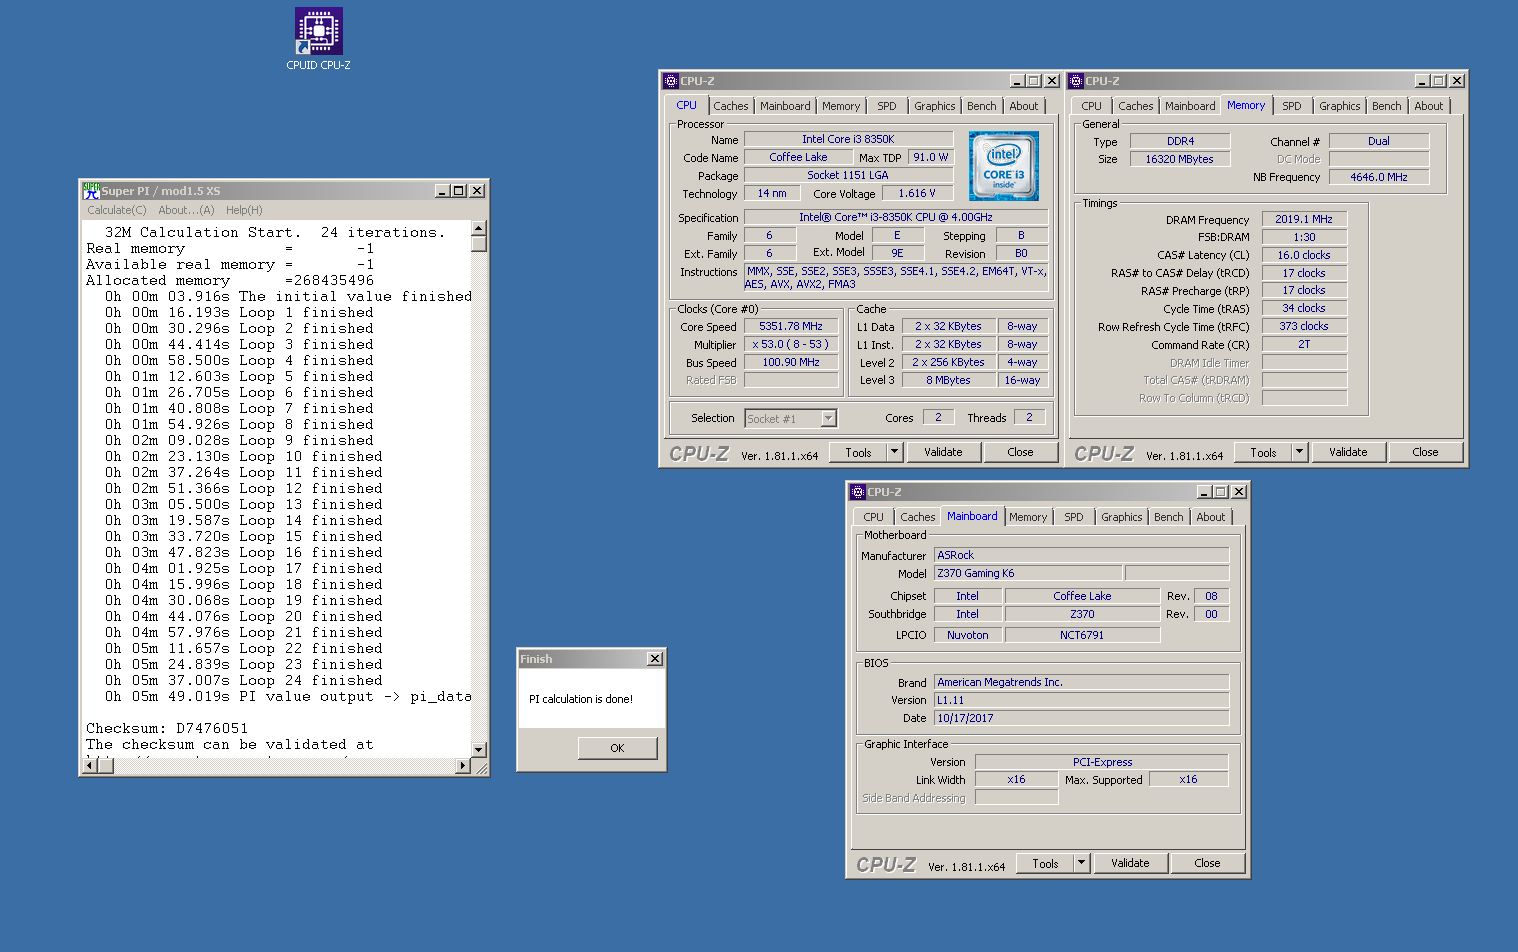This screenshot has height=952, width=1518.
Task: Open Graphics tab in CPU window
Action: 935,106
